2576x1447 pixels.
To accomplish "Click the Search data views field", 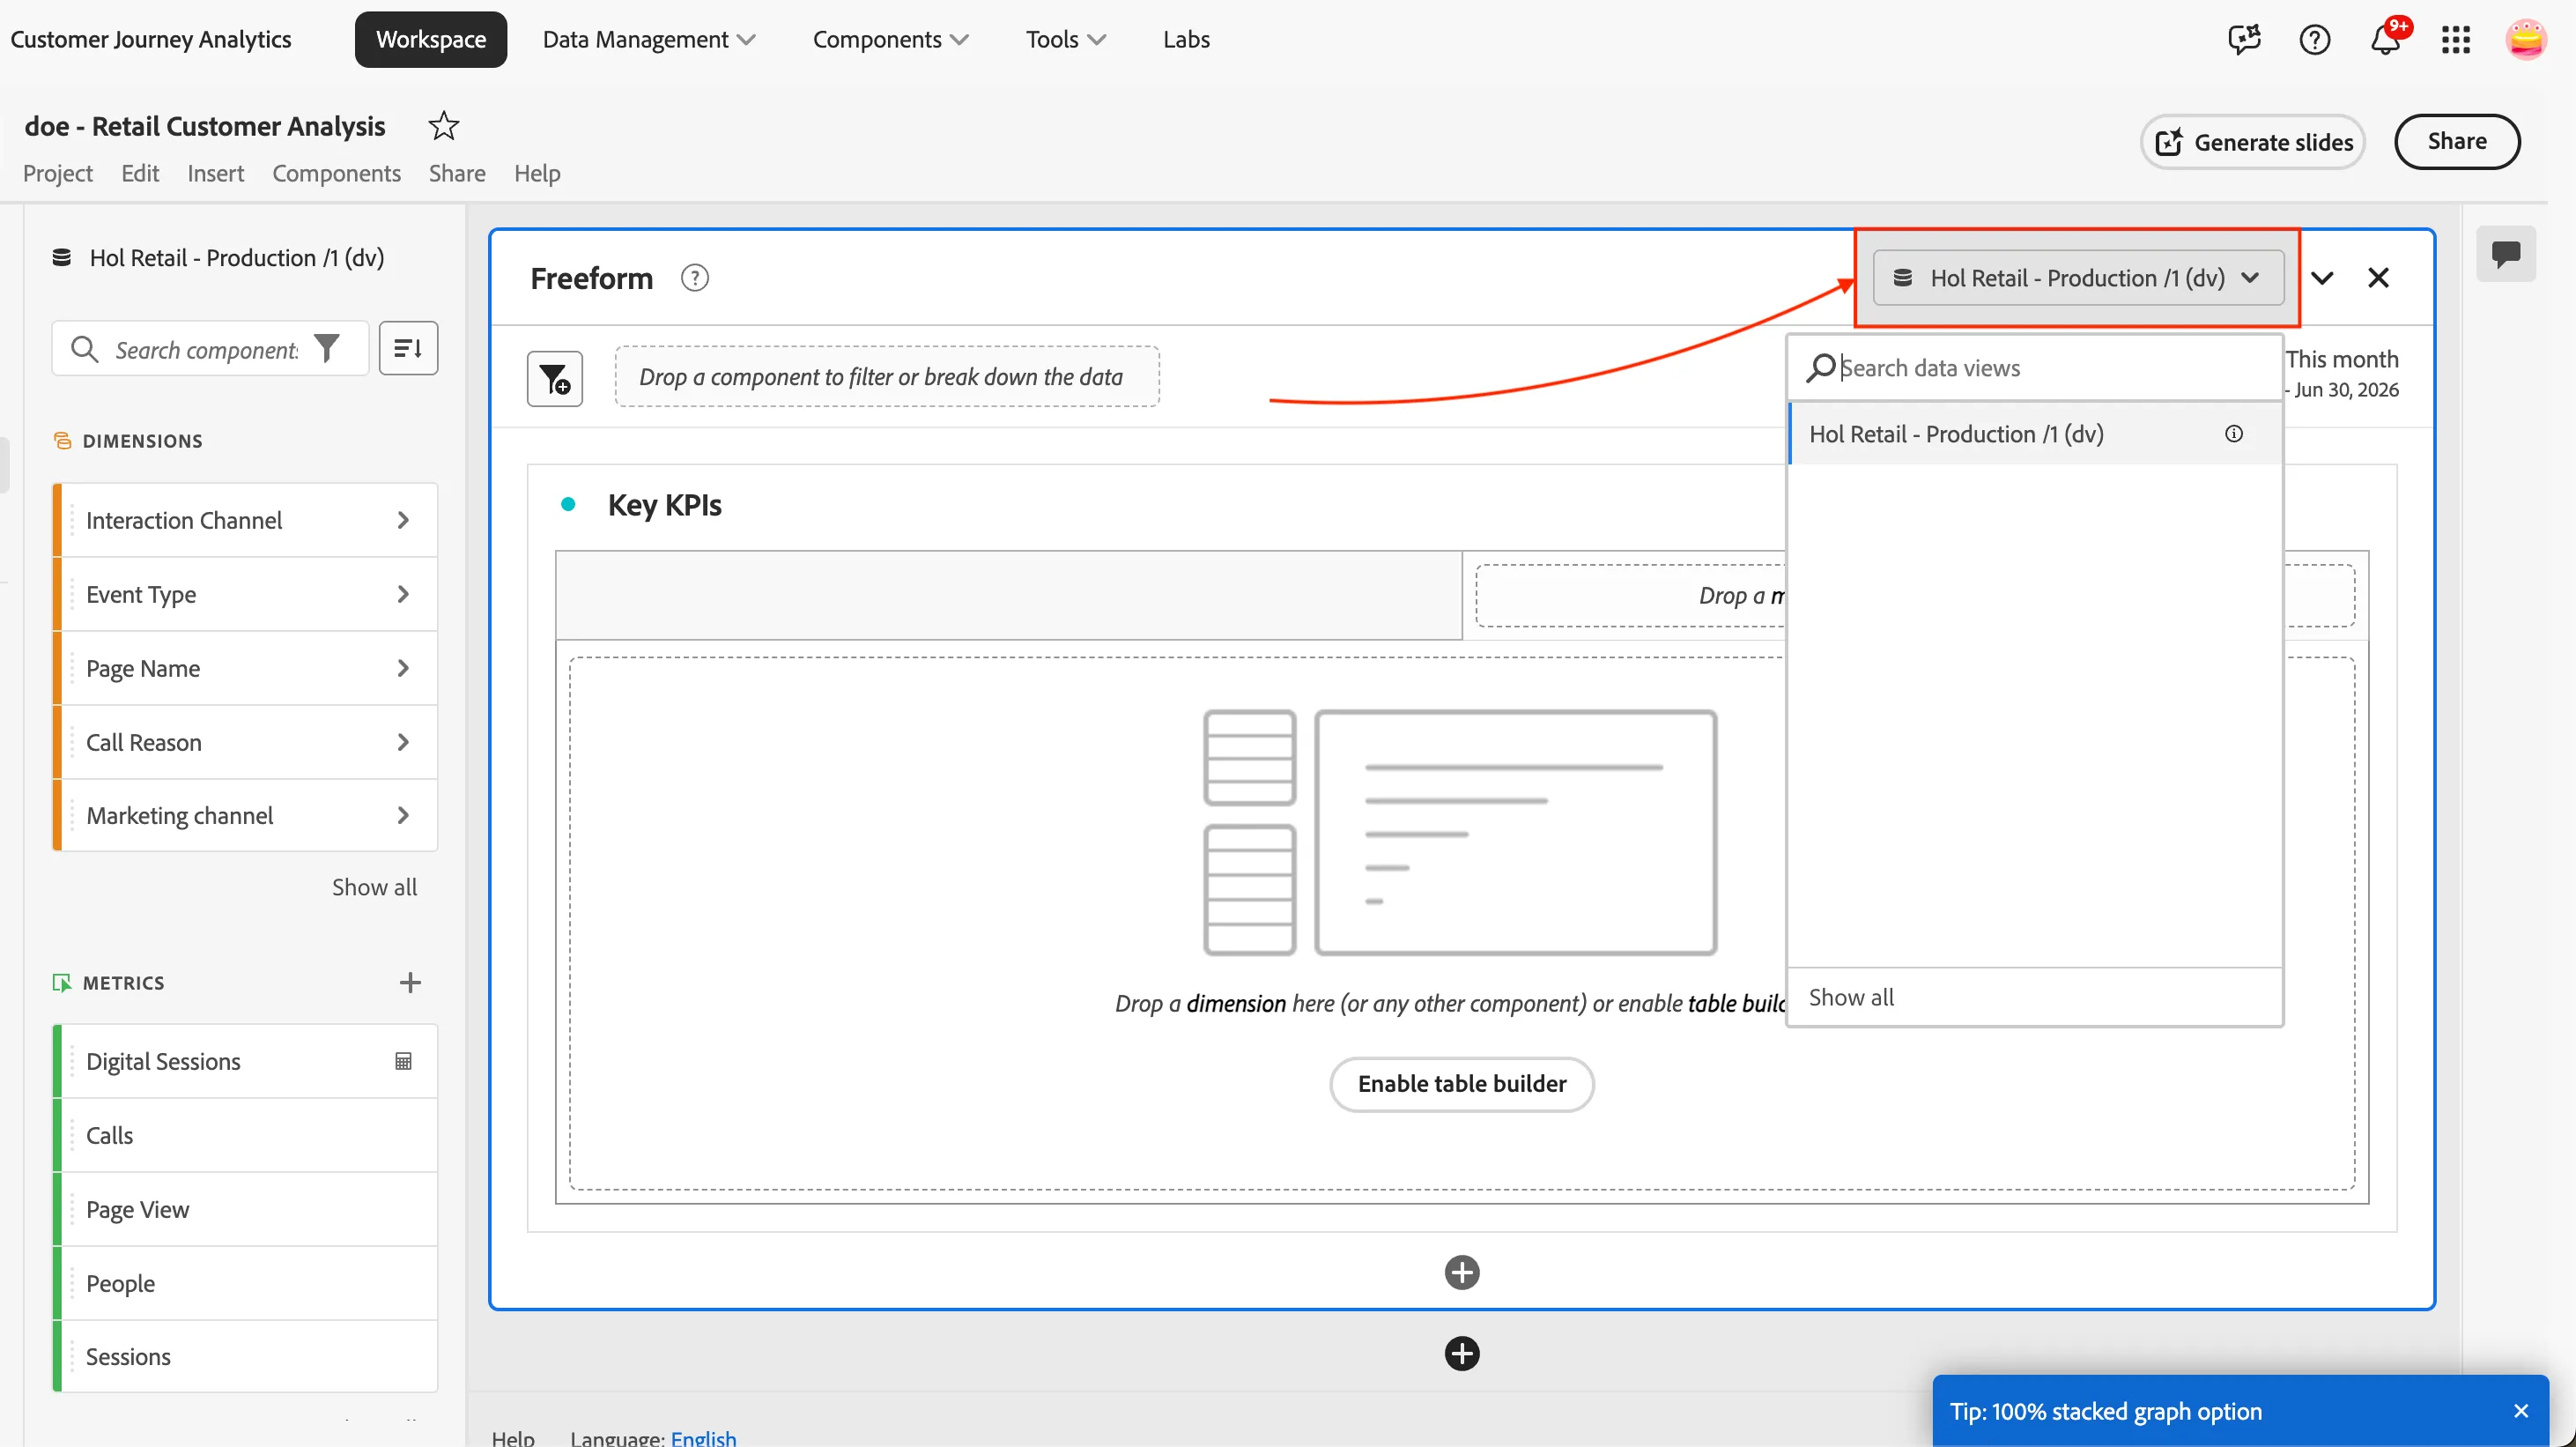I will pos(2034,368).
